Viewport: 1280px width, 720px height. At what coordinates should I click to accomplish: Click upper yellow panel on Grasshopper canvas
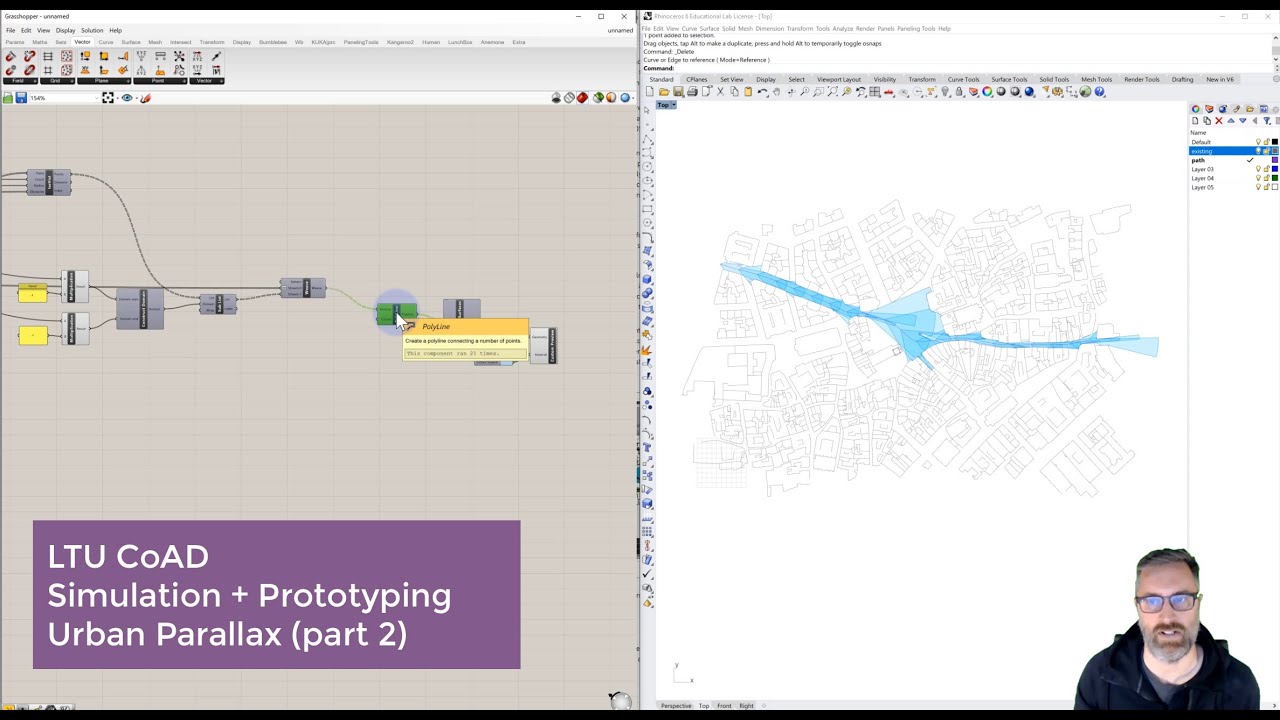click(33, 292)
